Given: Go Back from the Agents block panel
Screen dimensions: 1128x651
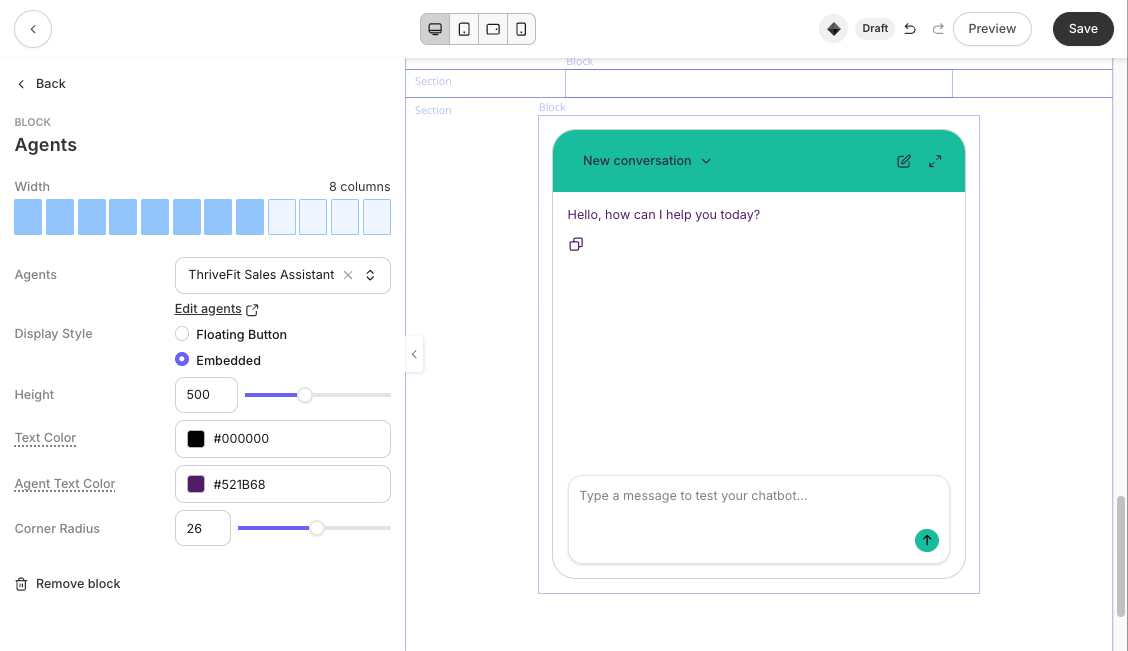Looking at the screenshot, I should (x=41, y=83).
